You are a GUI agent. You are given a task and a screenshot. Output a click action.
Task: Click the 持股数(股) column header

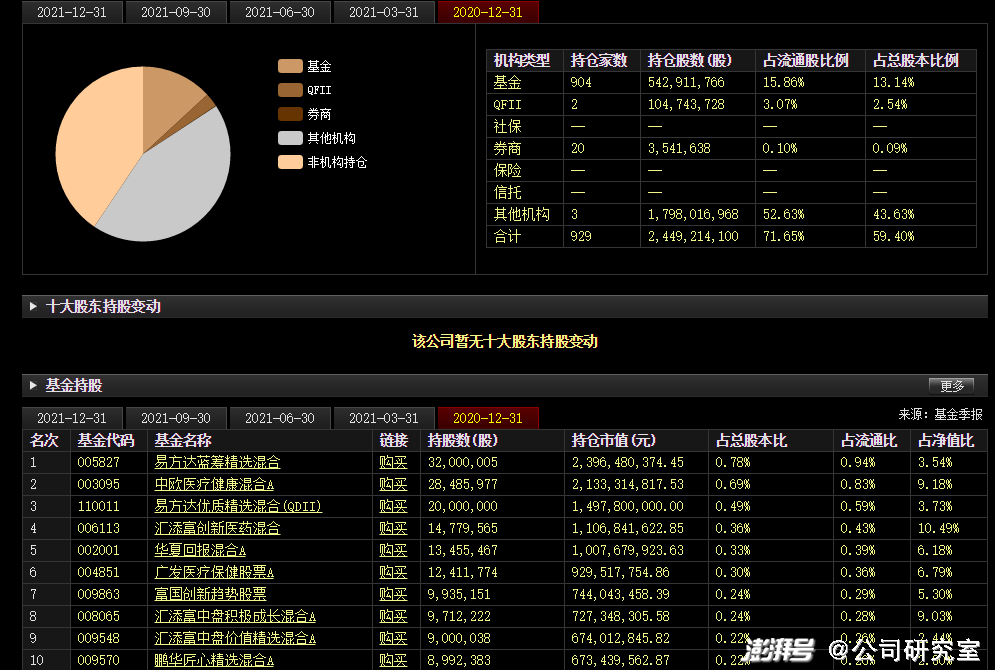point(462,440)
